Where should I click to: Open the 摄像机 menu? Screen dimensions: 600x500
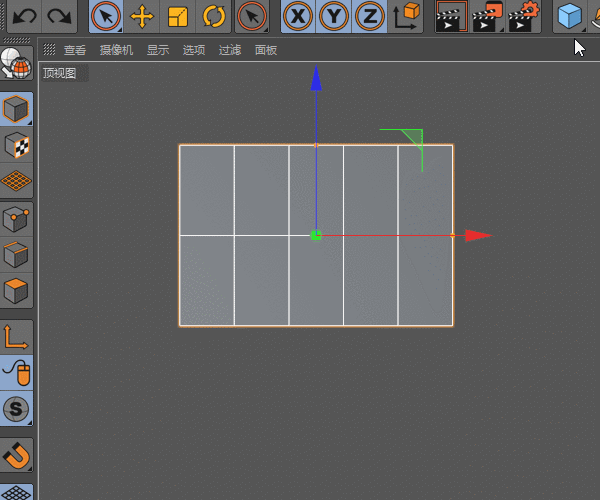click(x=116, y=50)
